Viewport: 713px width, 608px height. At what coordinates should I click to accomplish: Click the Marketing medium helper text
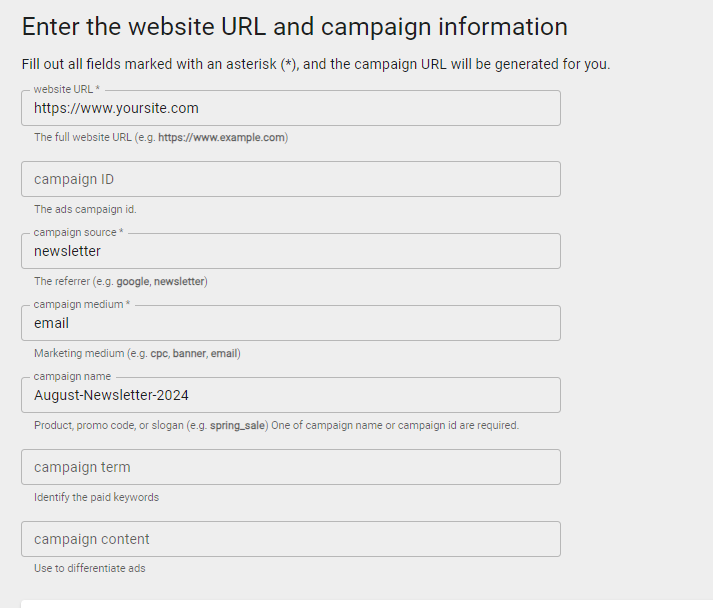point(137,354)
